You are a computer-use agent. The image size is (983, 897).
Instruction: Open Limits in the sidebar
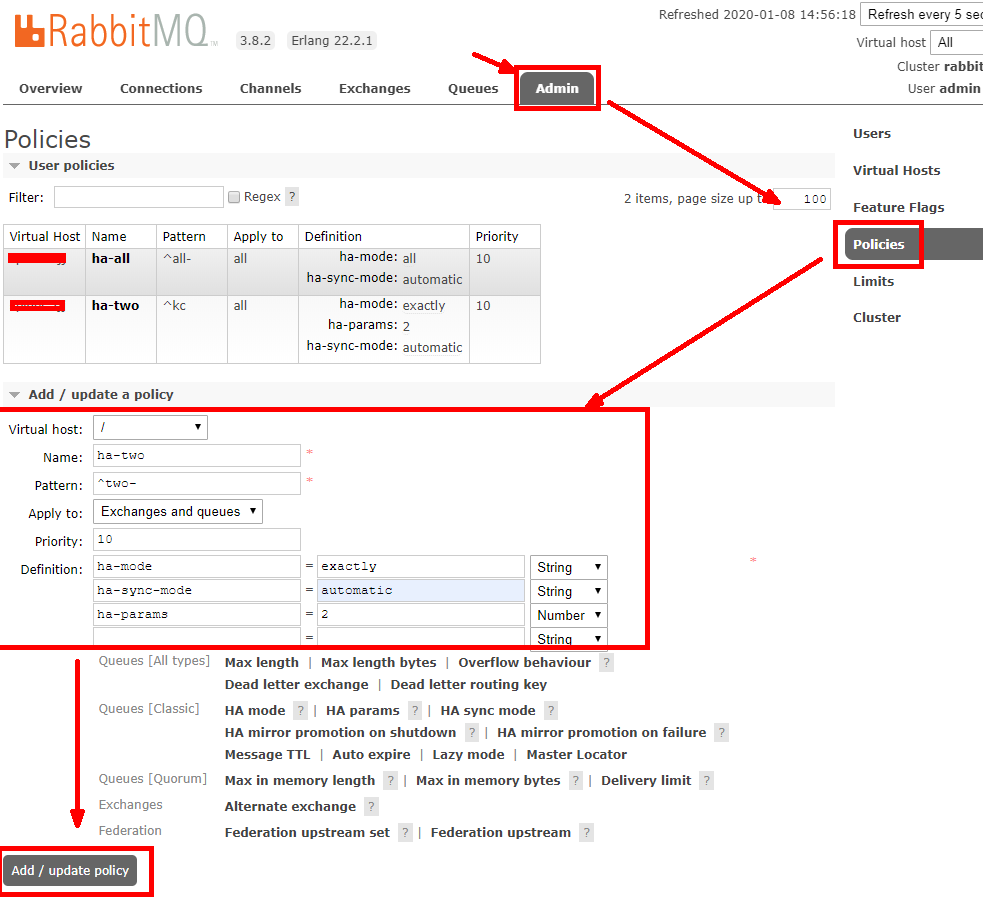(873, 281)
